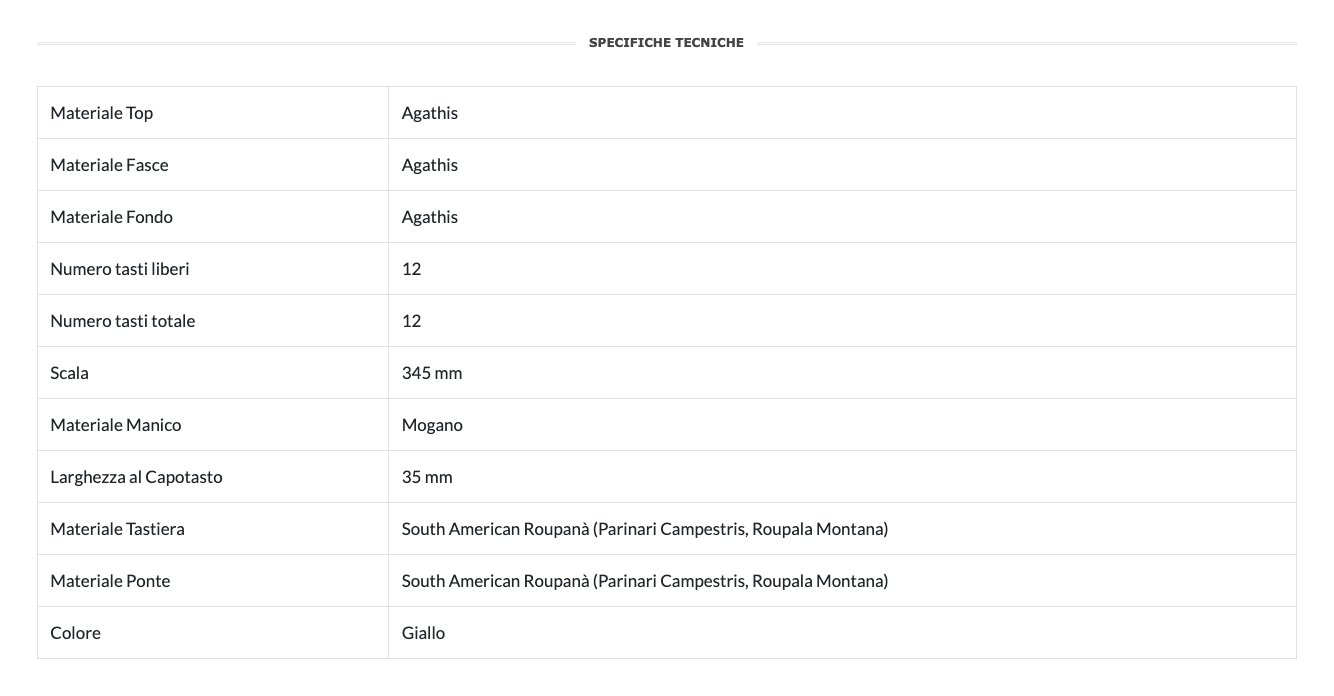
Task: Click the 12 value for tasti liberi
Action: (x=411, y=269)
